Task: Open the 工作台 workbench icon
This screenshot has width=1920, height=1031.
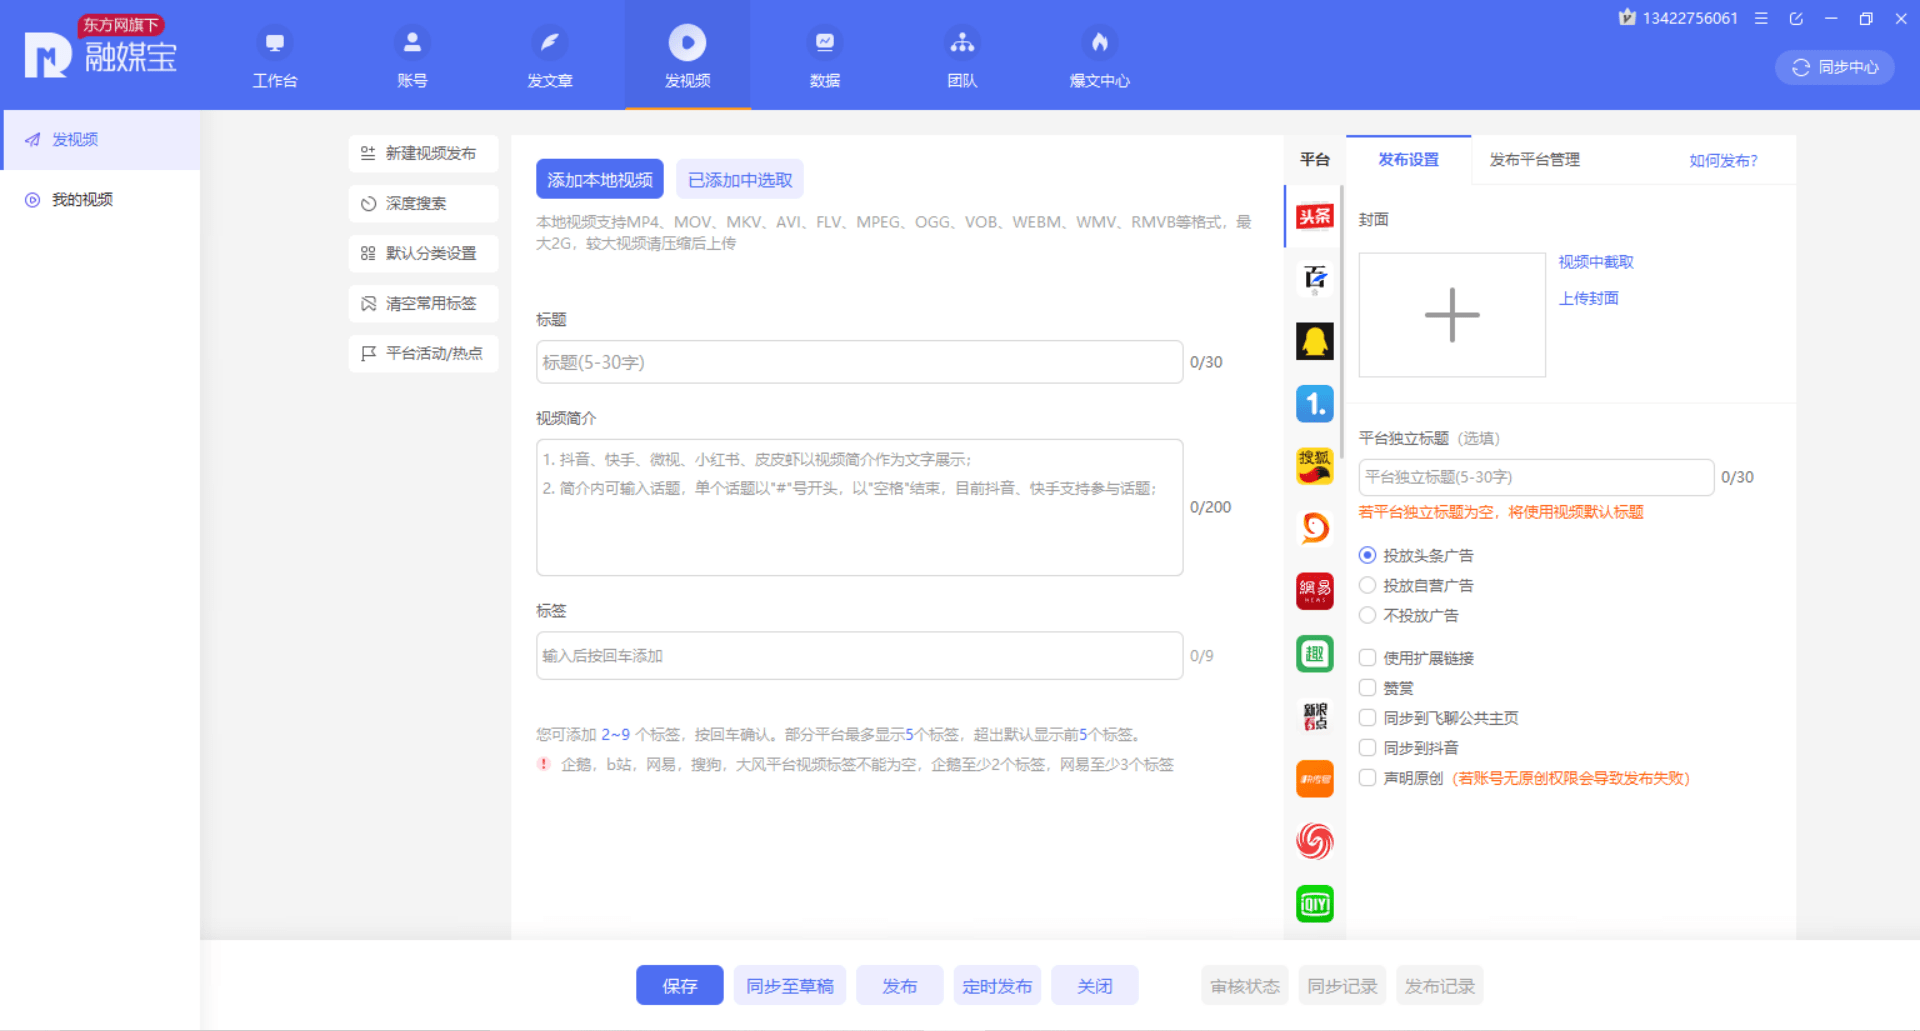Action: tap(275, 43)
